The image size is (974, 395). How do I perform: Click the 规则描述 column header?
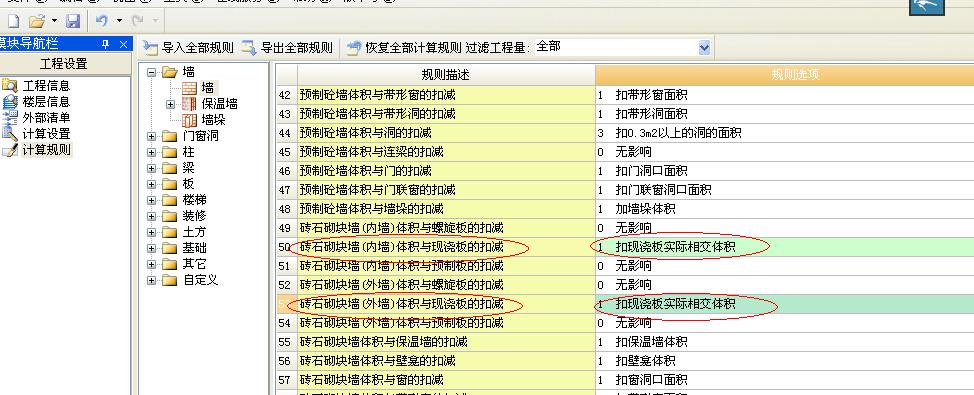446,75
